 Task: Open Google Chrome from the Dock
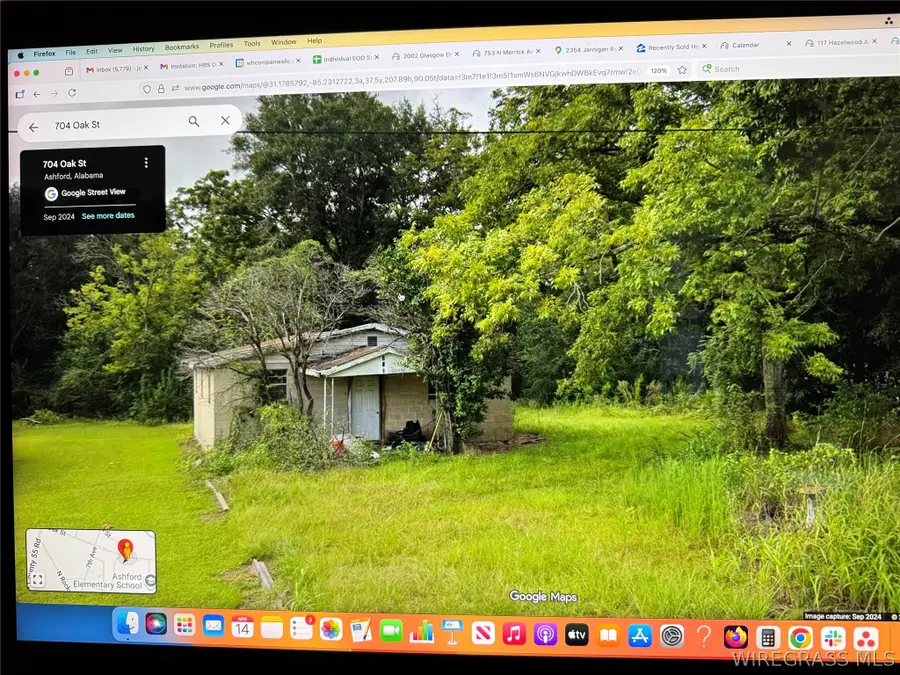click(800, 638)
